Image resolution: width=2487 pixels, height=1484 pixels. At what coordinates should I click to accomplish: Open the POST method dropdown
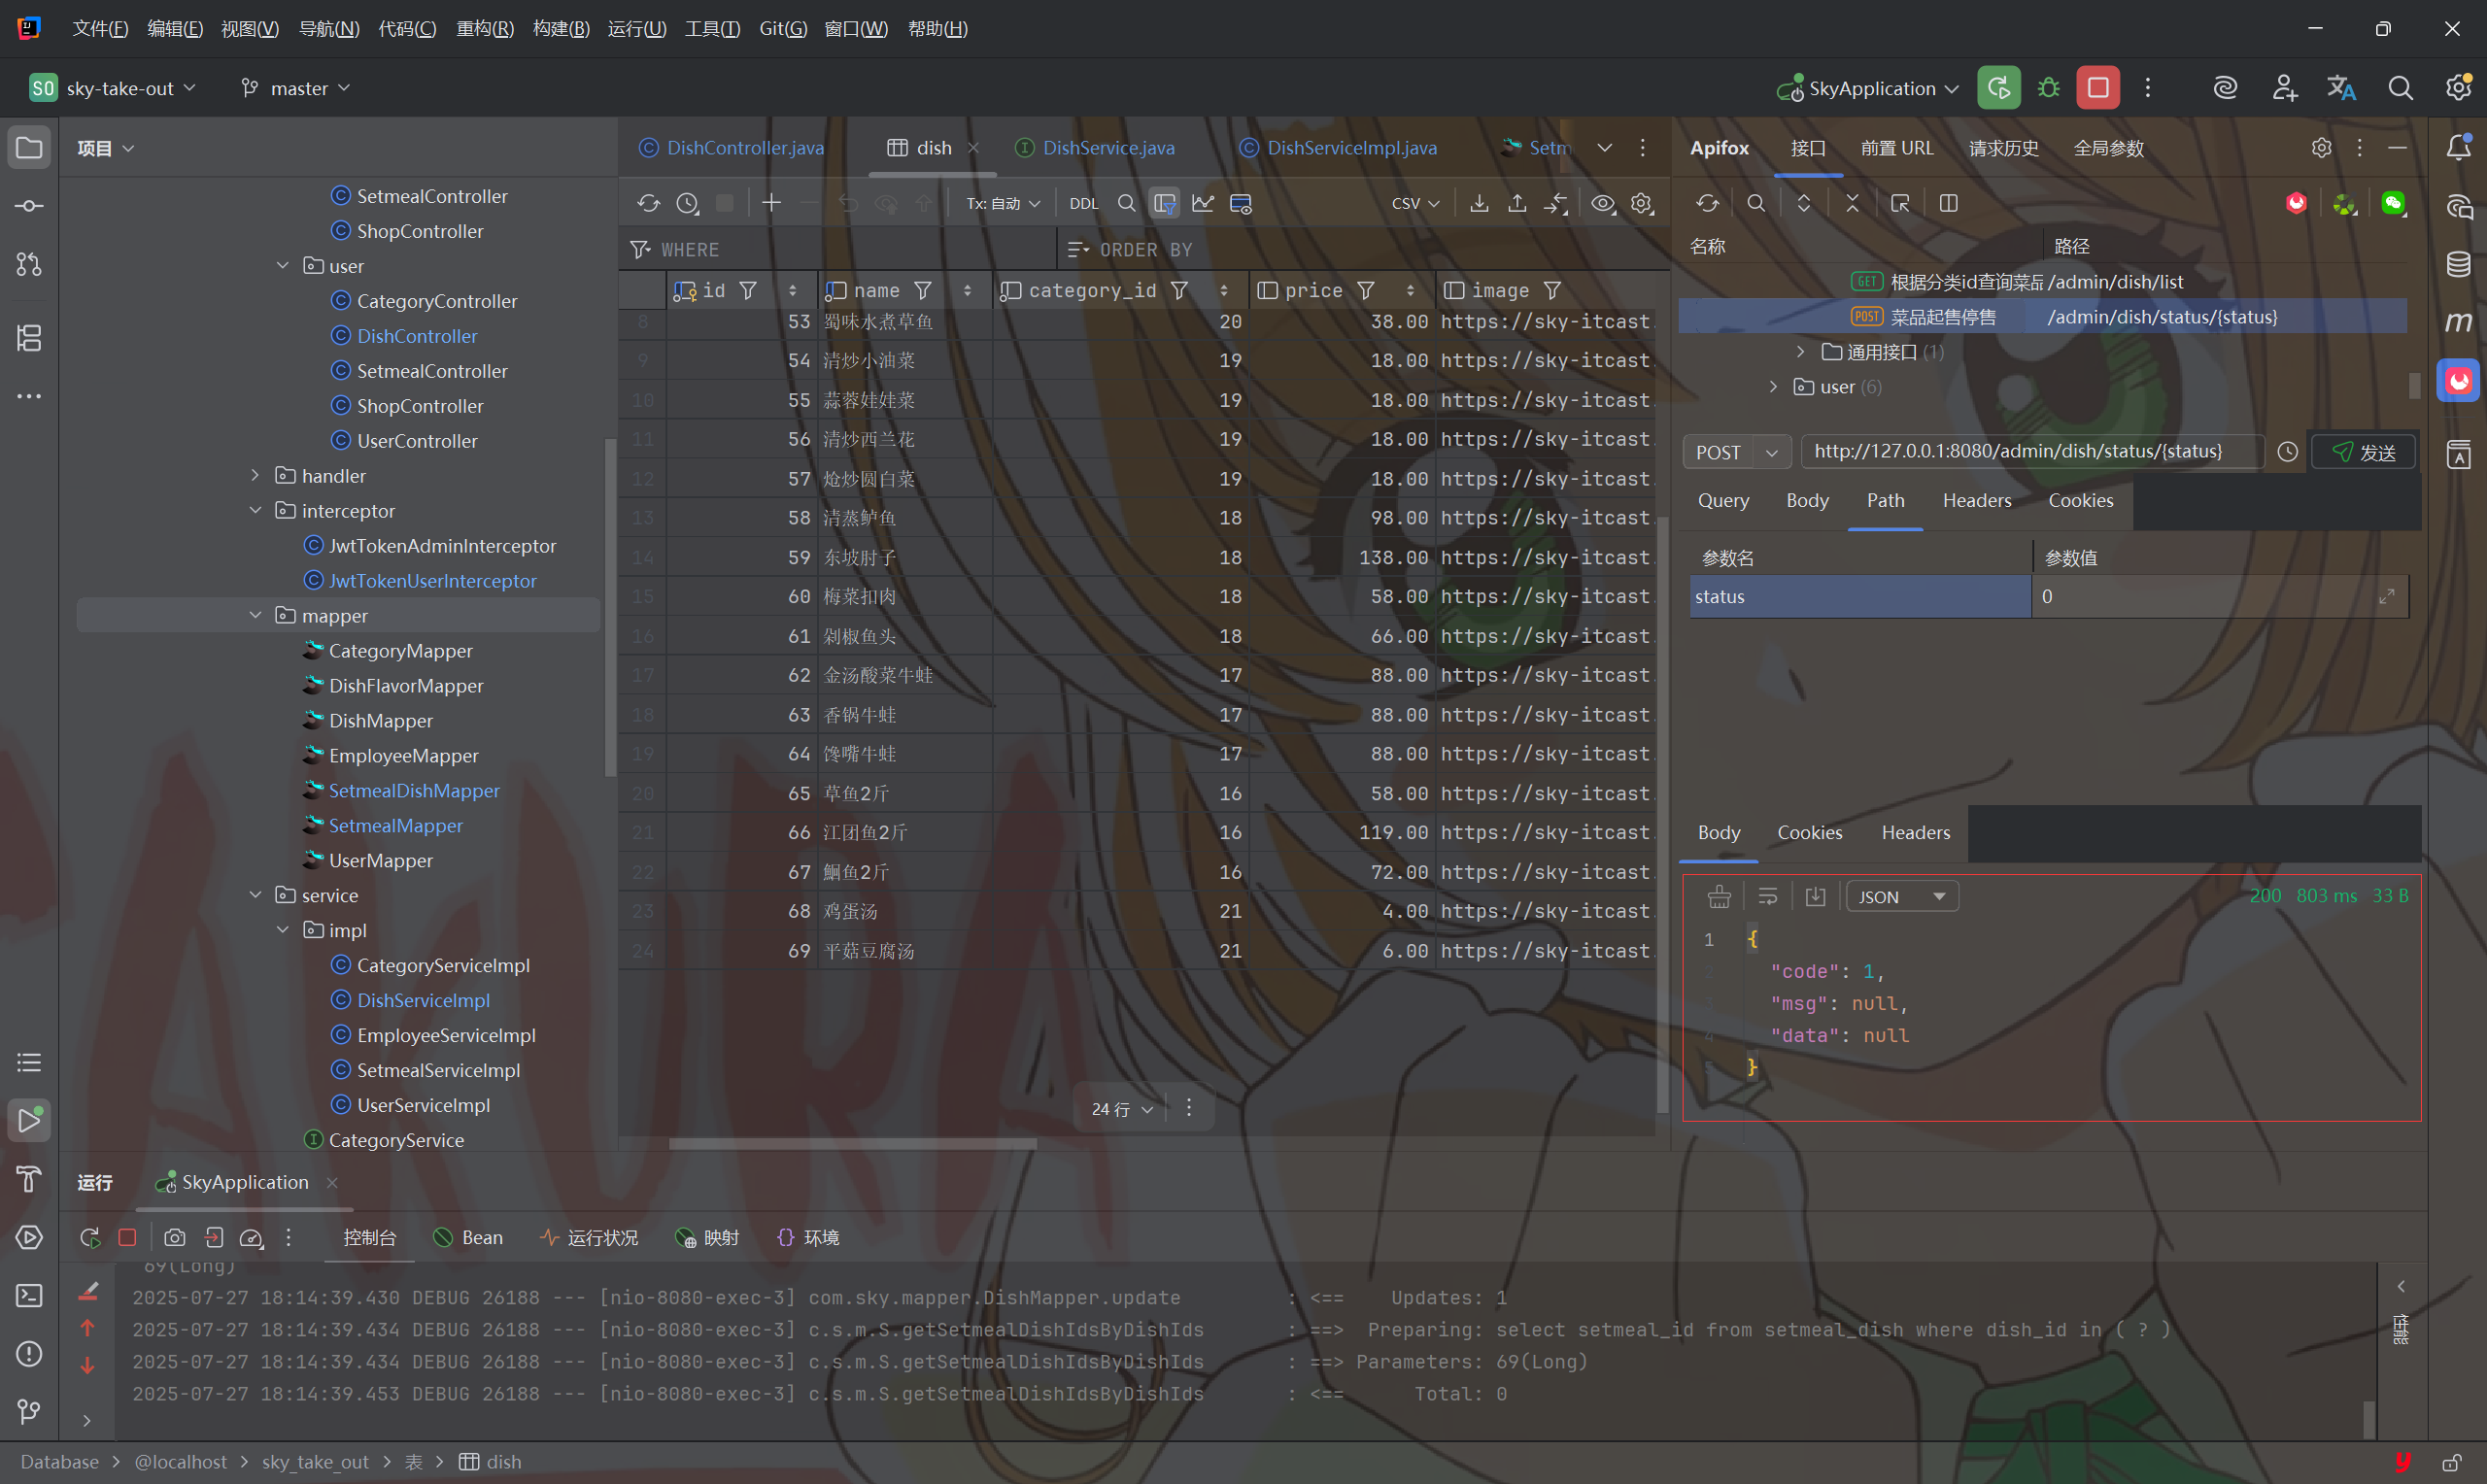point(1771,452)
